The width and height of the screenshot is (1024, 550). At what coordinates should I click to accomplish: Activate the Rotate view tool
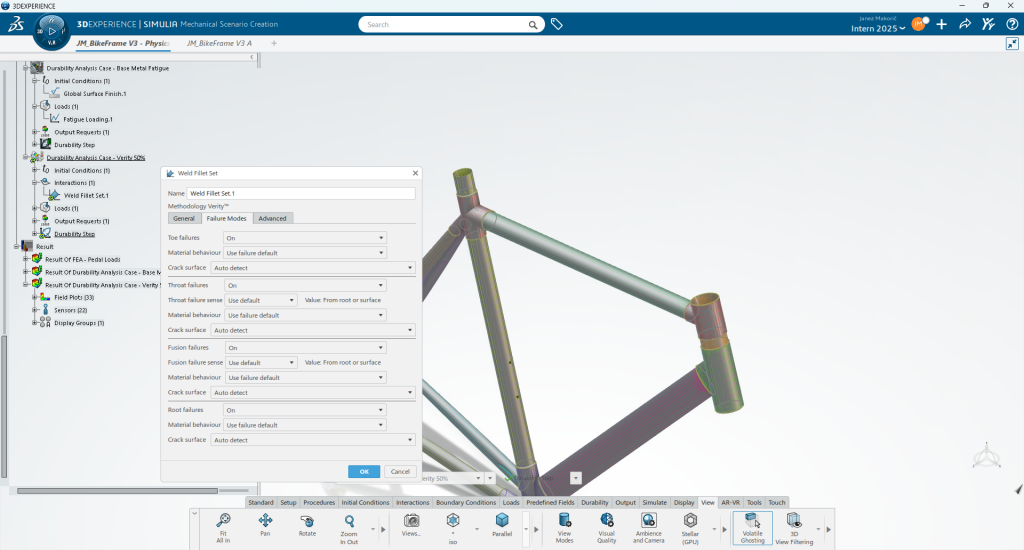[x=307, y=521]
